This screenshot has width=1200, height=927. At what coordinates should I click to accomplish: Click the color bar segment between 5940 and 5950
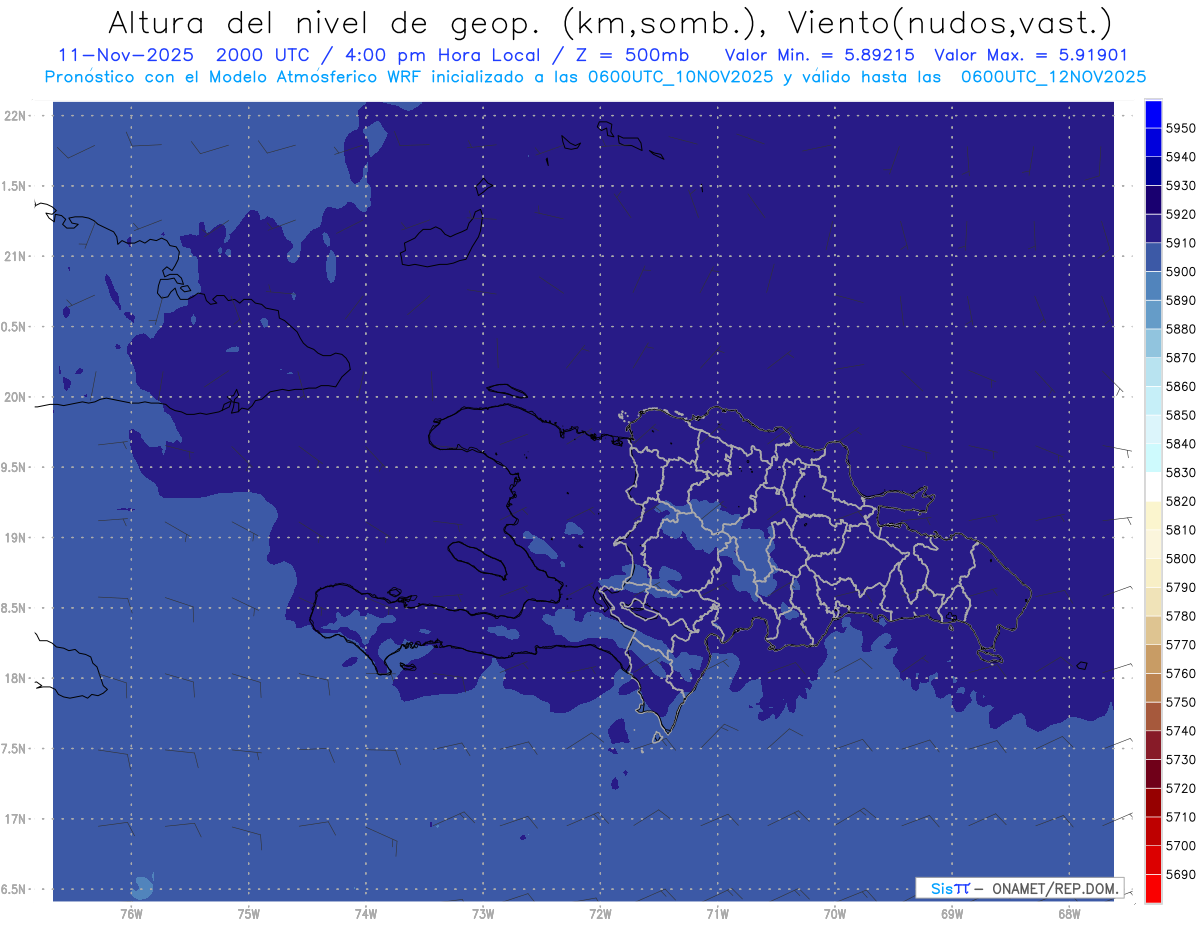click(x=1153, y=143)
